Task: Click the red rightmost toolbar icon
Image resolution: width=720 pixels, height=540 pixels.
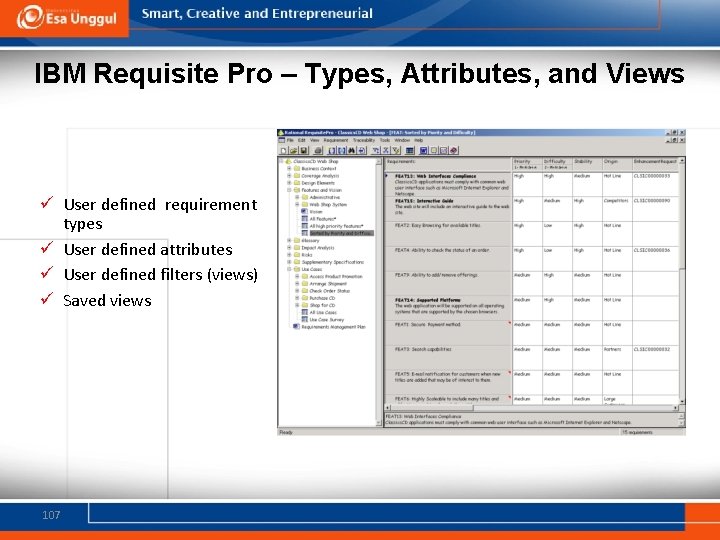Action: point(454,150)
